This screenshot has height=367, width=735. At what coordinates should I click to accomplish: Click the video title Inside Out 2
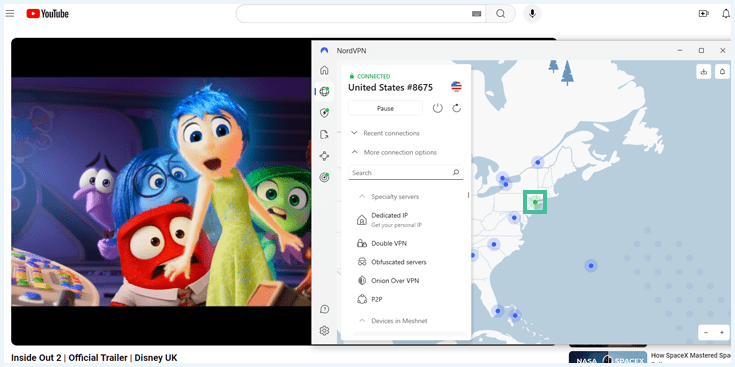coord(94,358)
